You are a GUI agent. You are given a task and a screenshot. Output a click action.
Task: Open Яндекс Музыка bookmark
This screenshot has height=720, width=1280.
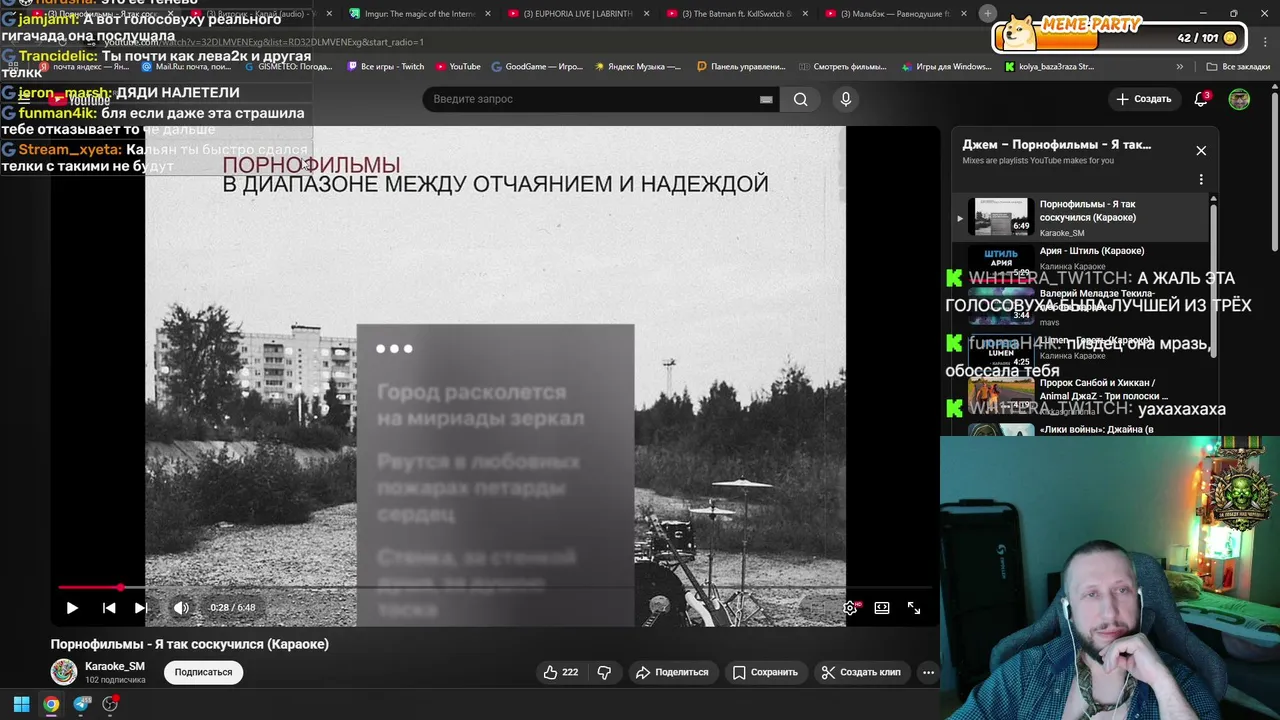[638, 67]
